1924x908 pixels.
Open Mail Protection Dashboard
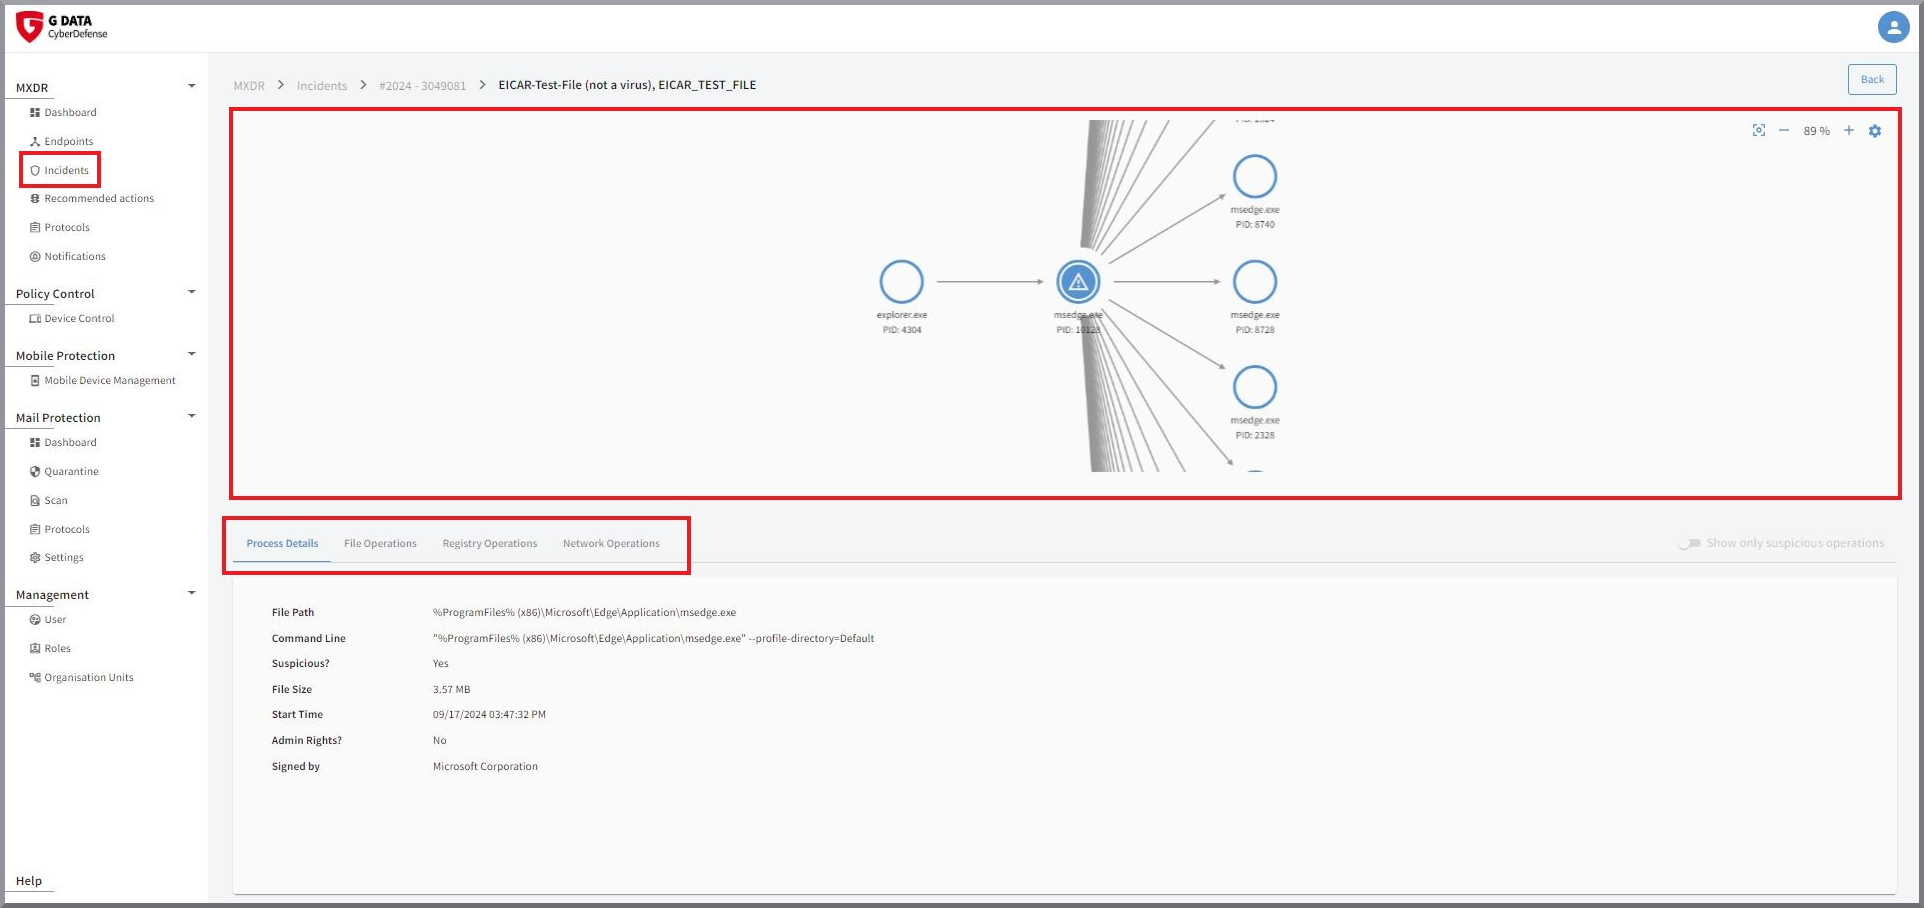[63, 443]
